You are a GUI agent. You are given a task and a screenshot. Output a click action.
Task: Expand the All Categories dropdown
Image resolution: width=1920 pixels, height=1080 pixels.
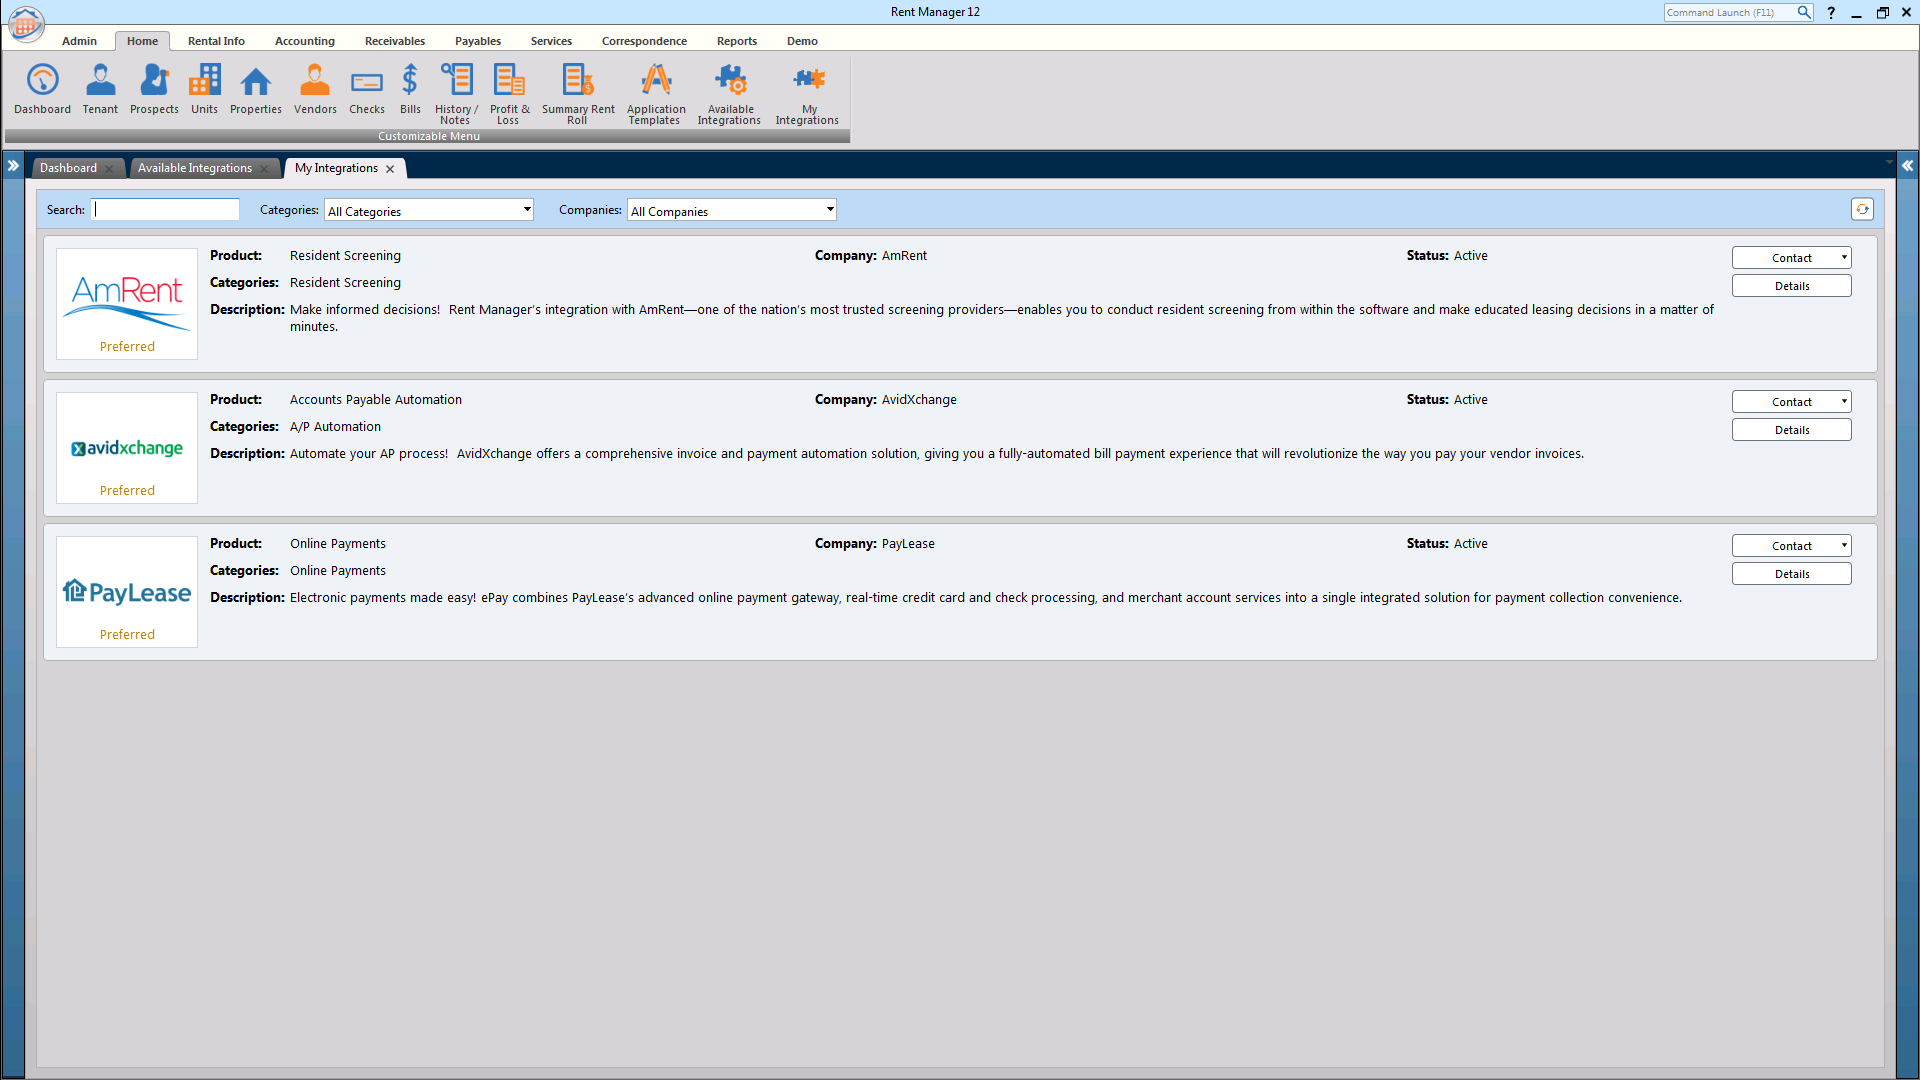[527, 210]
